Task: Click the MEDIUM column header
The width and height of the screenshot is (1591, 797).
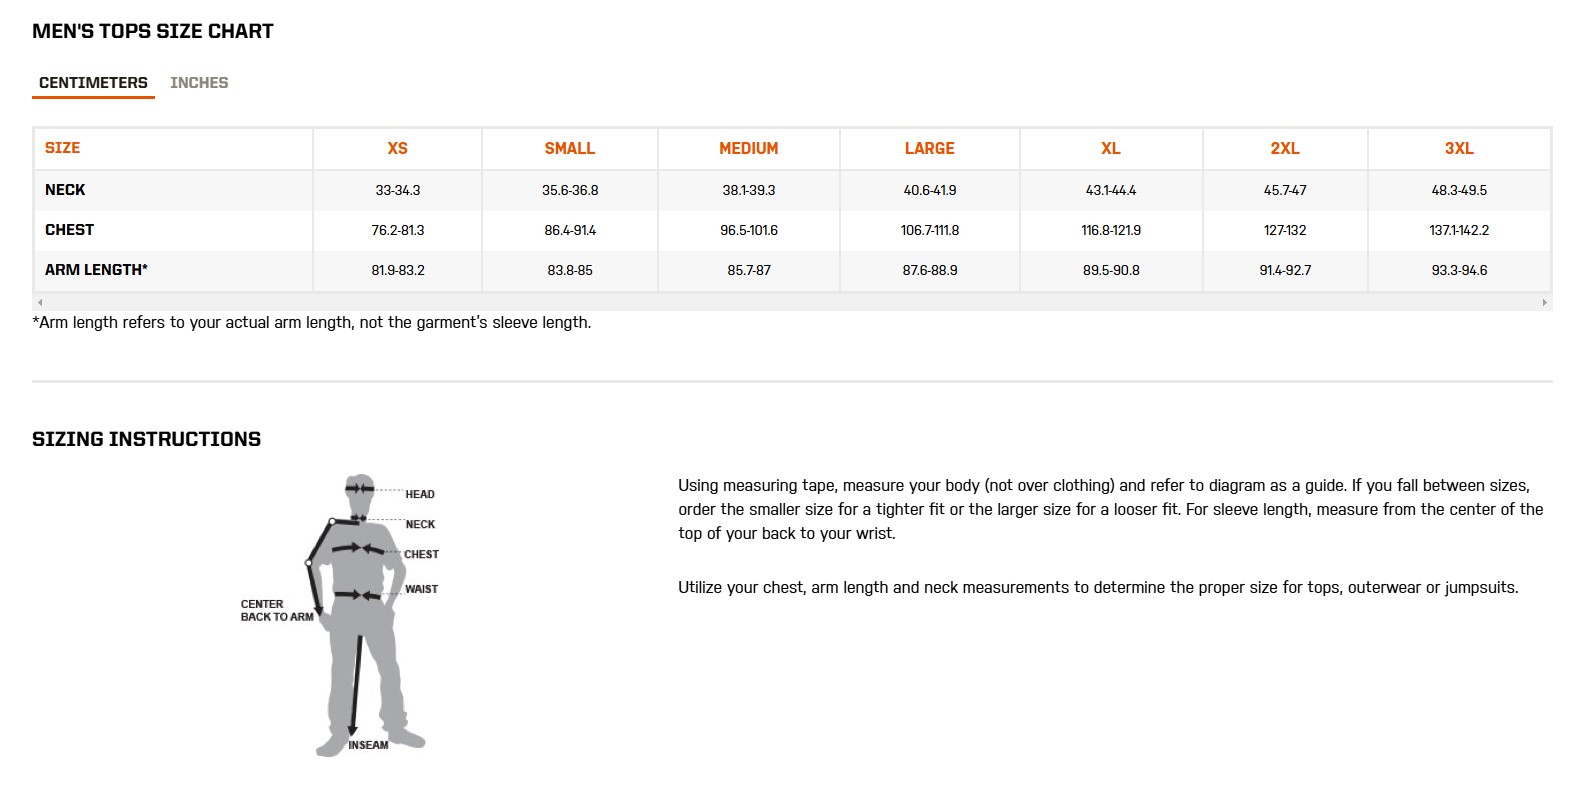Action: point(748,148)
